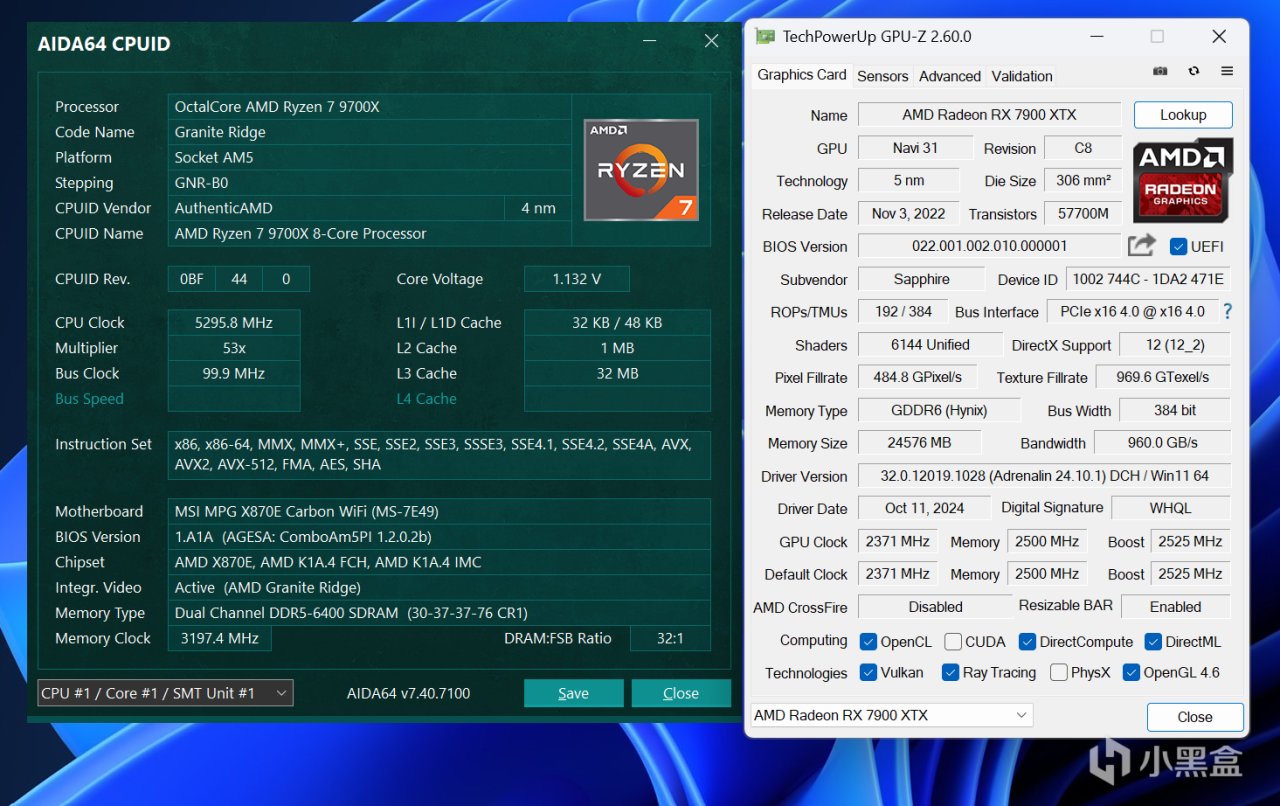Click the Core Voltage 1.132 V value
This screenshot has height=806, width=1280.
click(577, 279)
